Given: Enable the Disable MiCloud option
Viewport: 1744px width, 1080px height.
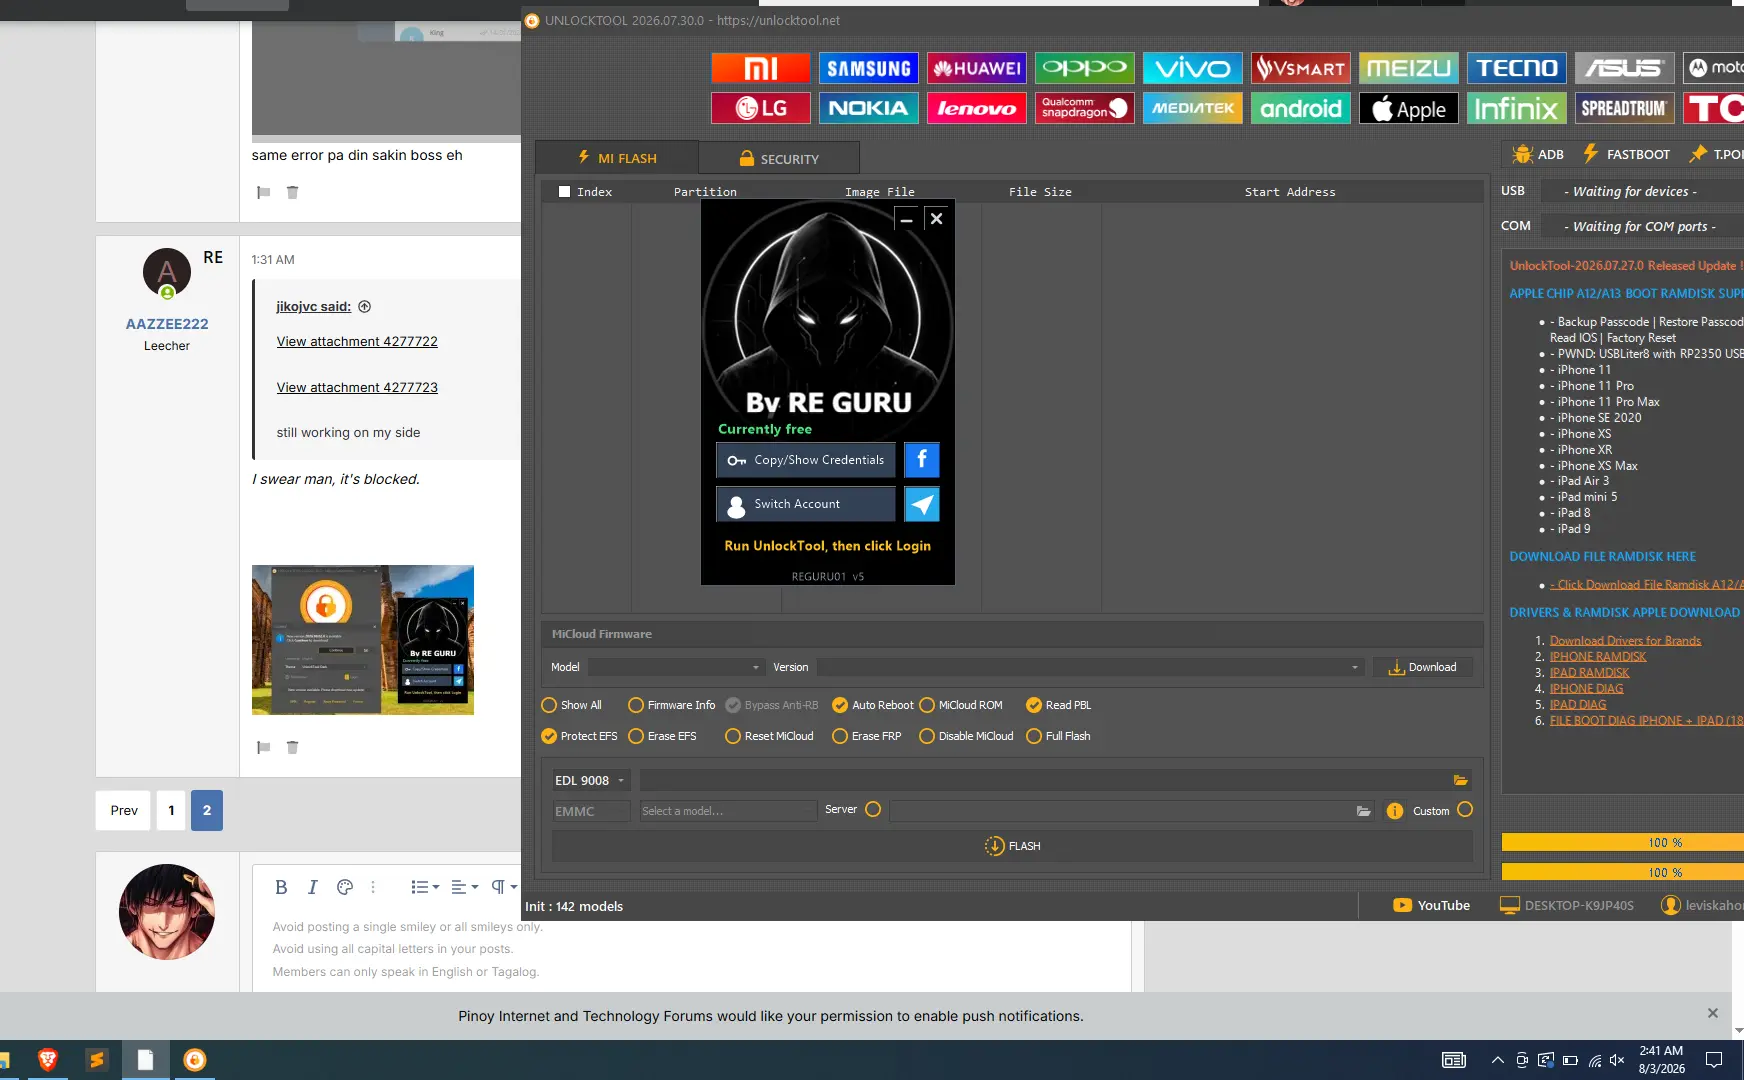Looking at the screenshot, I should tap(966, 736).
